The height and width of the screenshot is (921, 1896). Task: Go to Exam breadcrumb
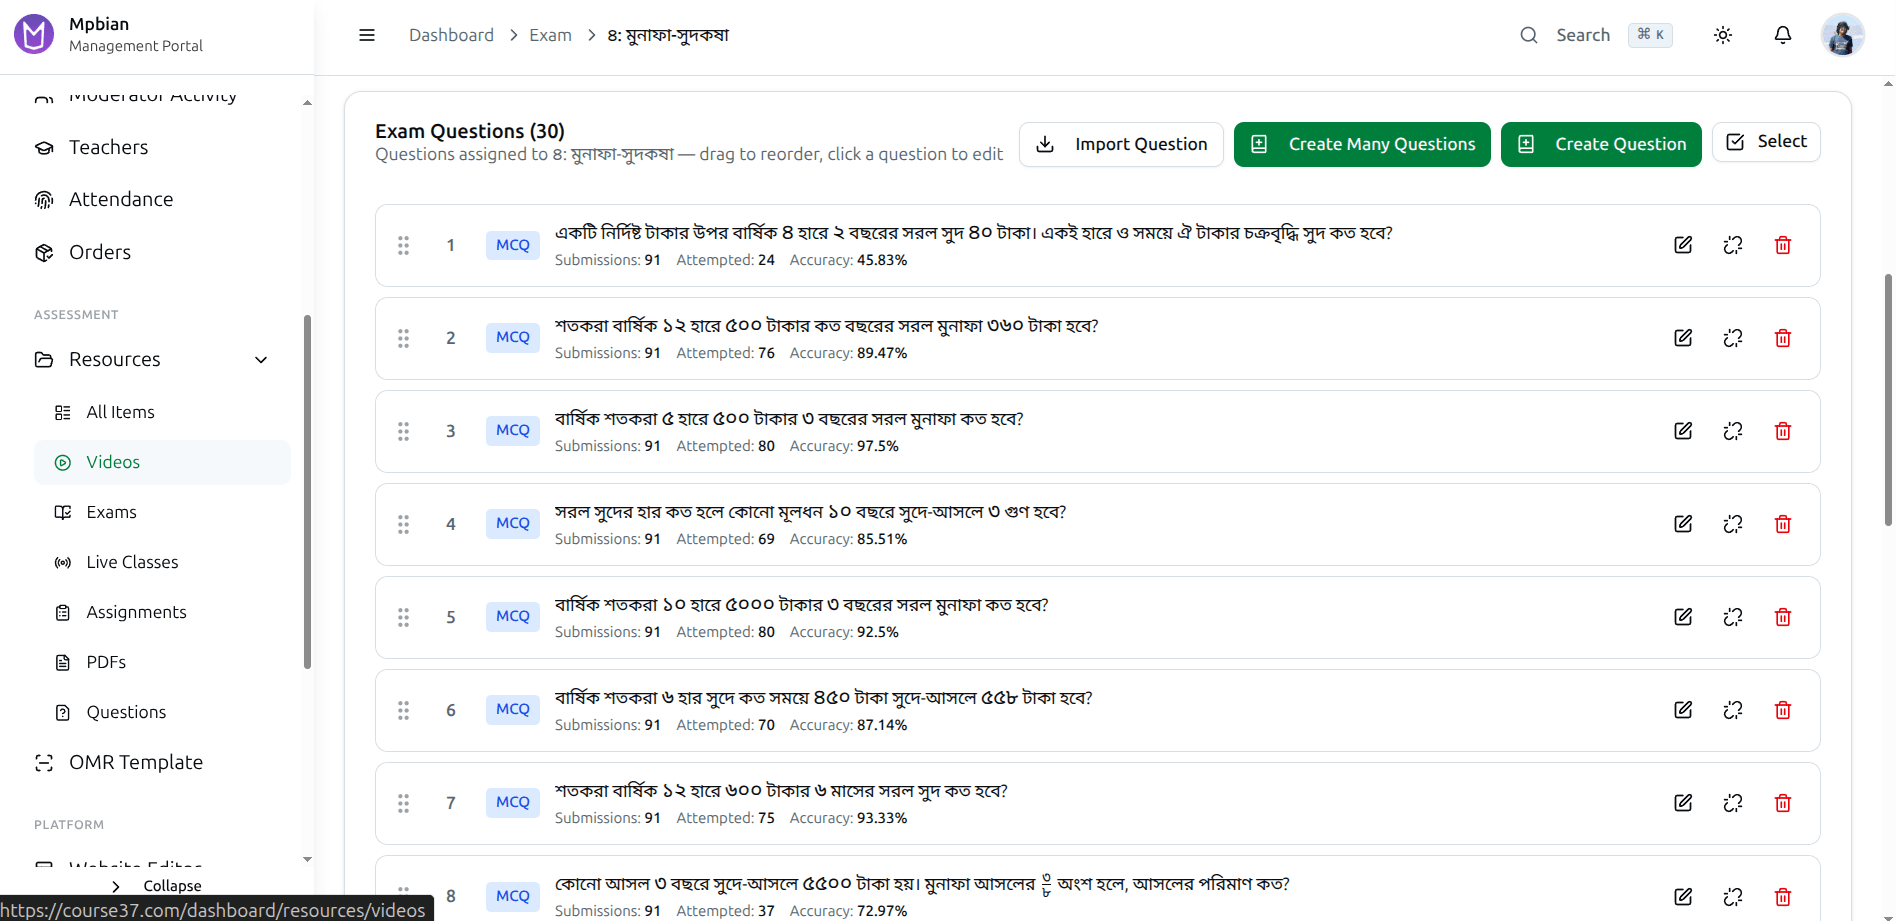pyautogui.click(x=550, y=35)
